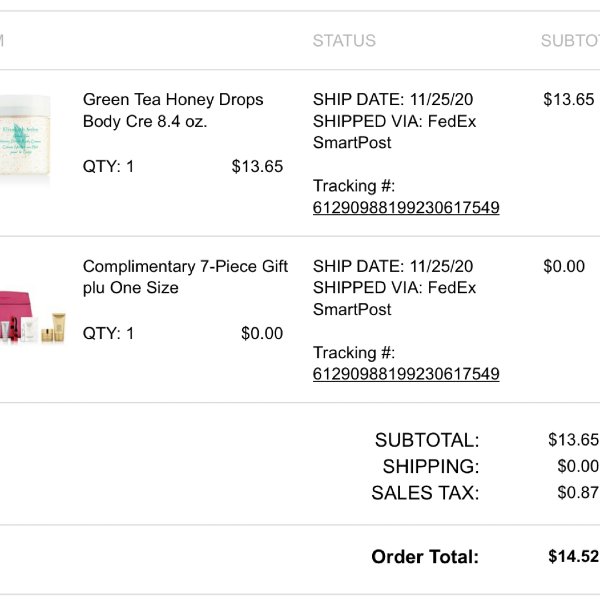Click the second FedEx SmartPost shipping text
The width and height of the screenshot is (600, 600).
point(395,298)
